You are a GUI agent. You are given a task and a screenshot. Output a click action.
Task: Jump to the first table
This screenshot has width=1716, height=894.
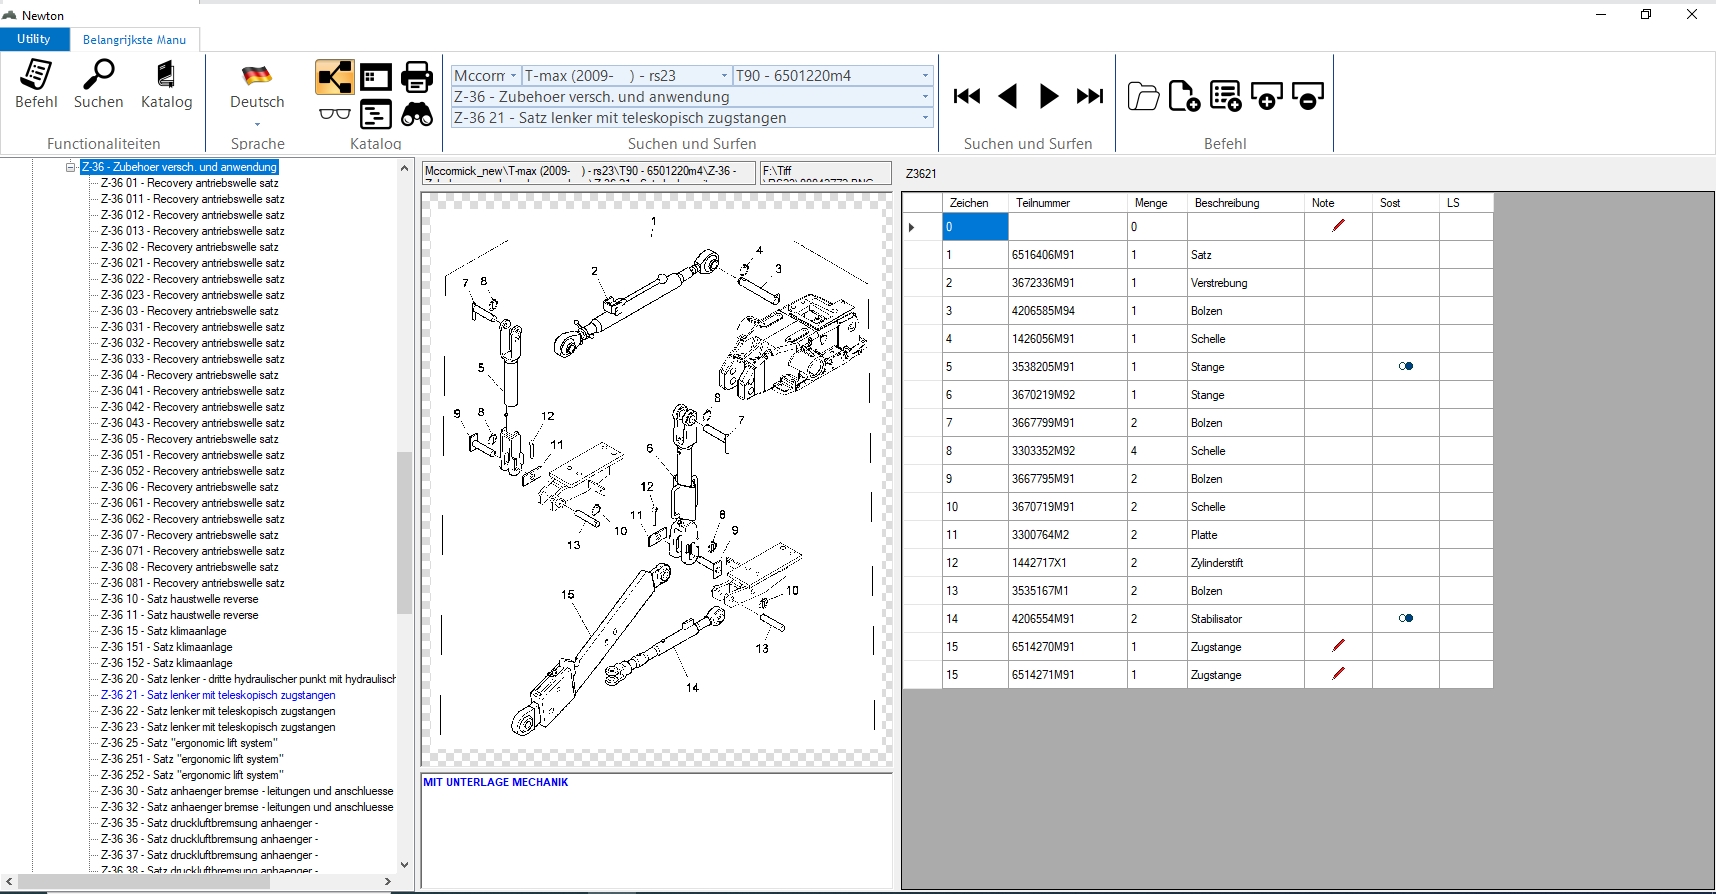pyautogui.click(x=967, y=96)
